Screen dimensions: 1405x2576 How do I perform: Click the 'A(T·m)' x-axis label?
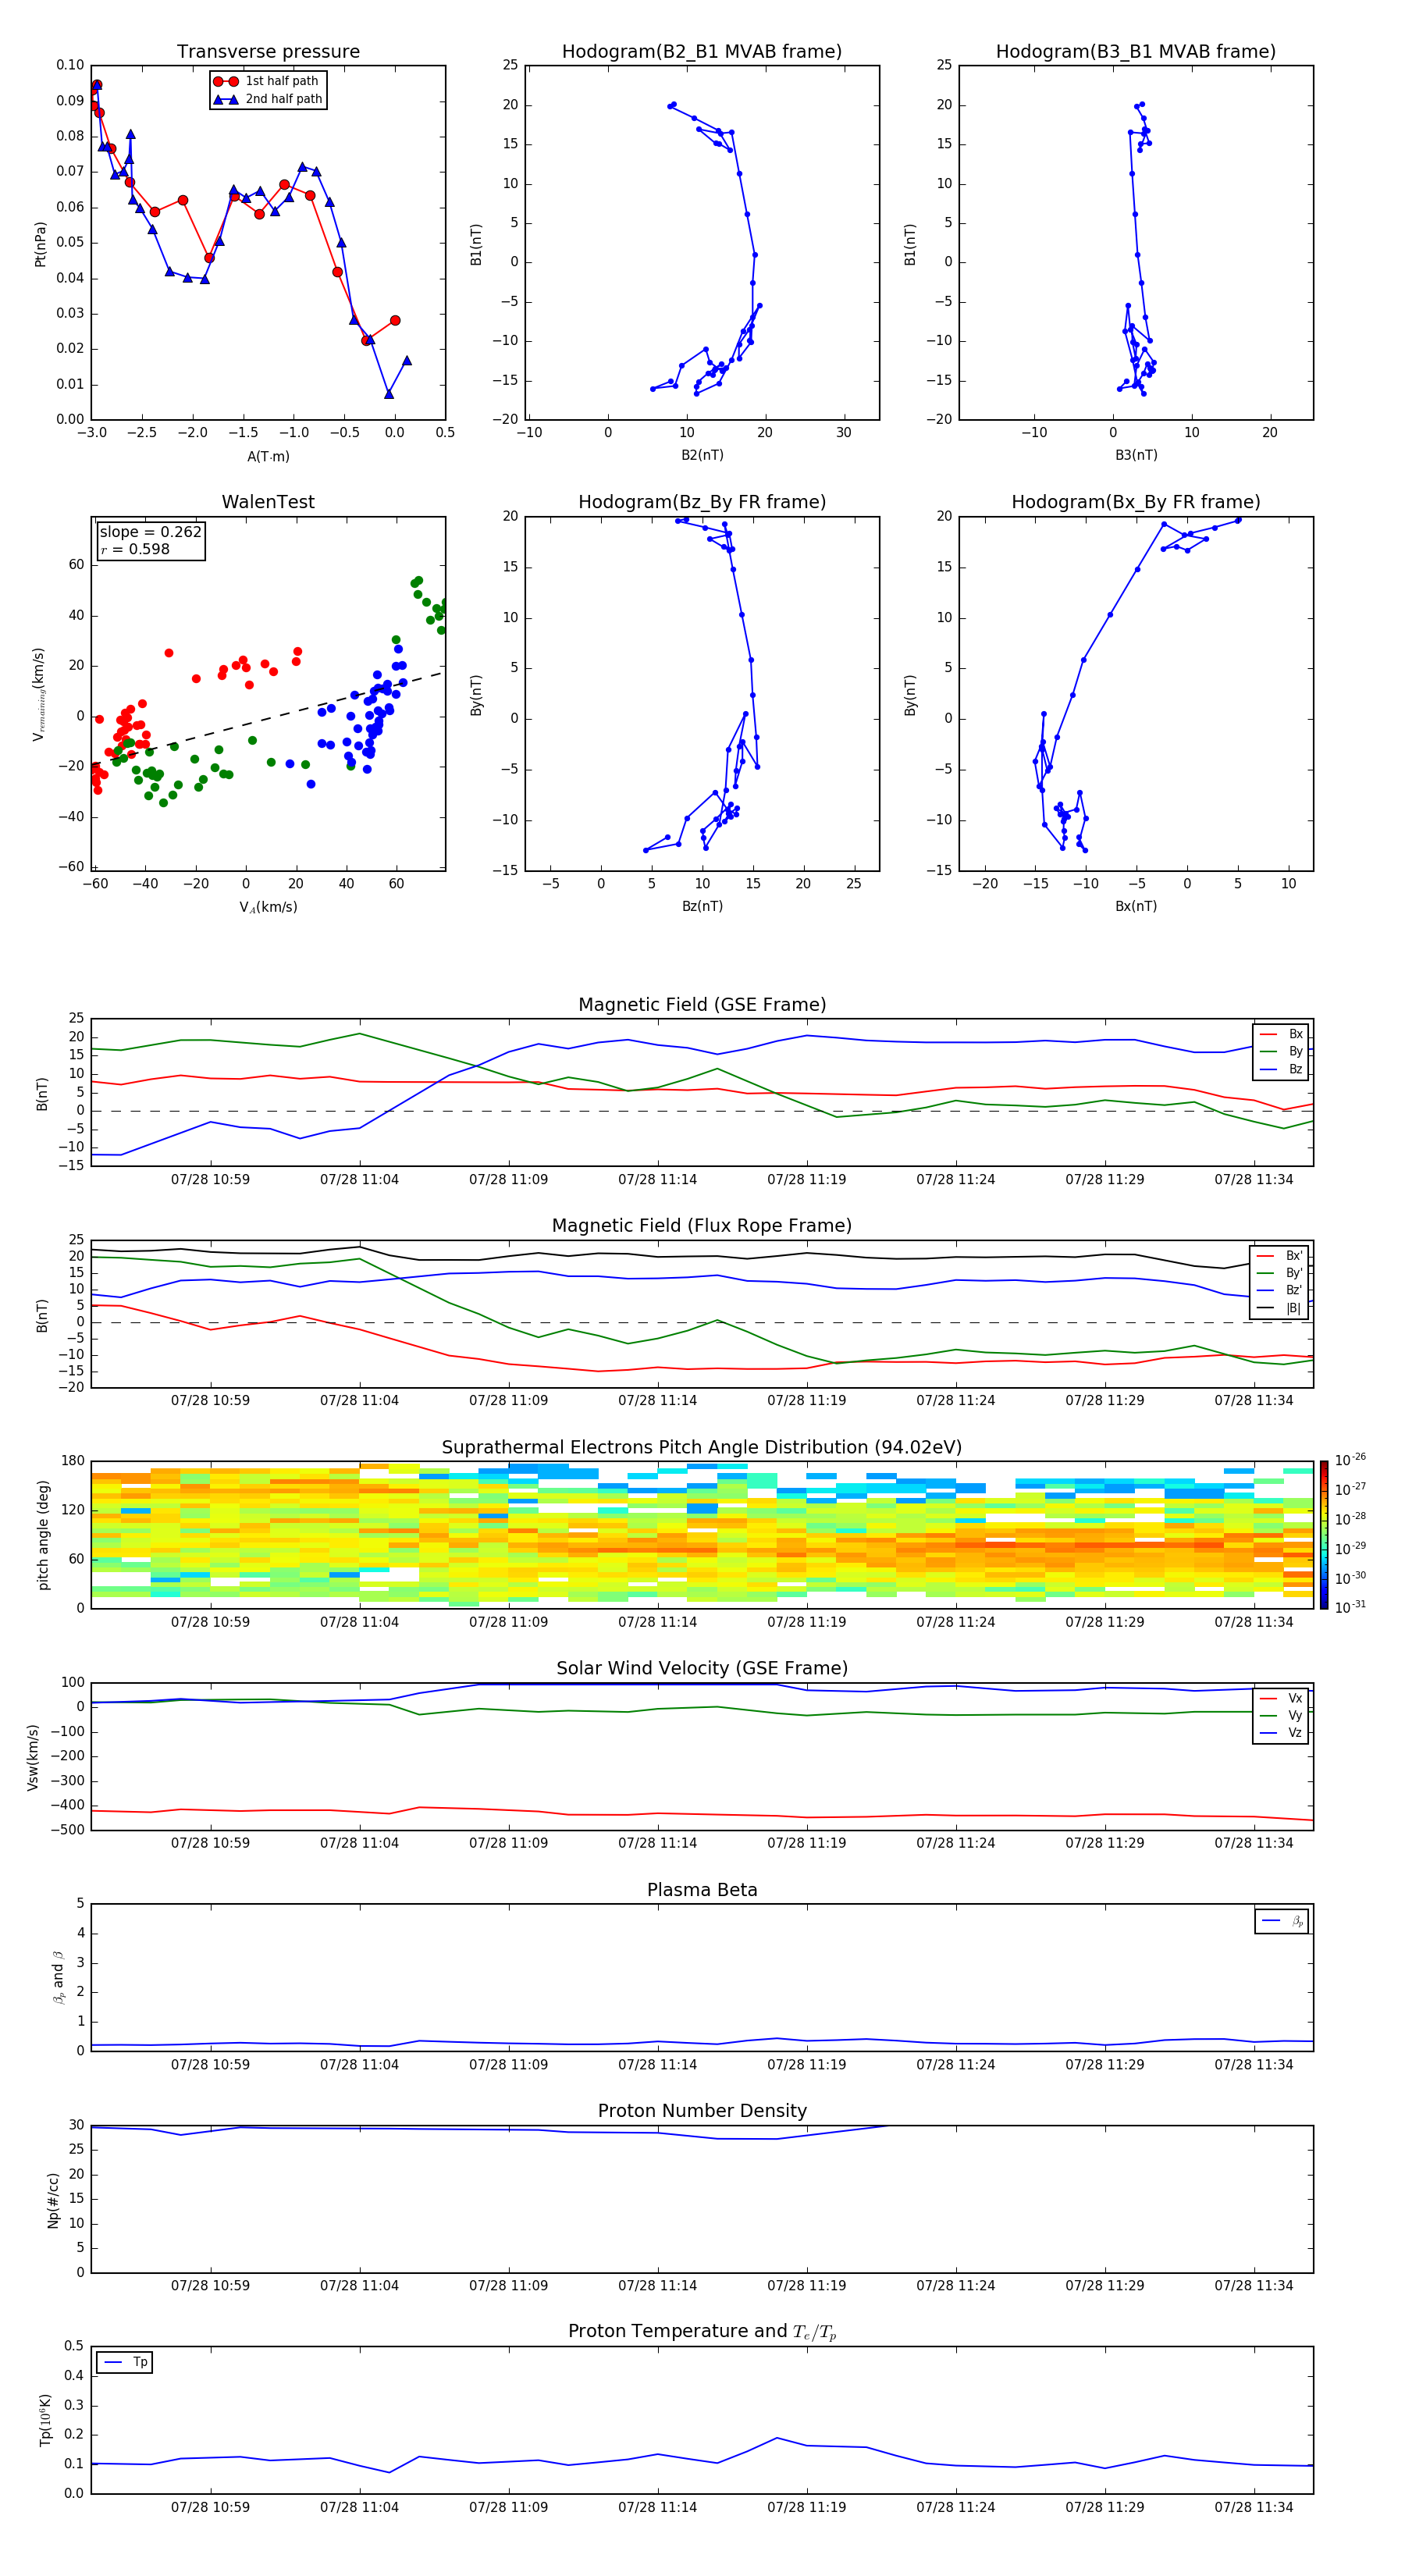click(268, 456)
